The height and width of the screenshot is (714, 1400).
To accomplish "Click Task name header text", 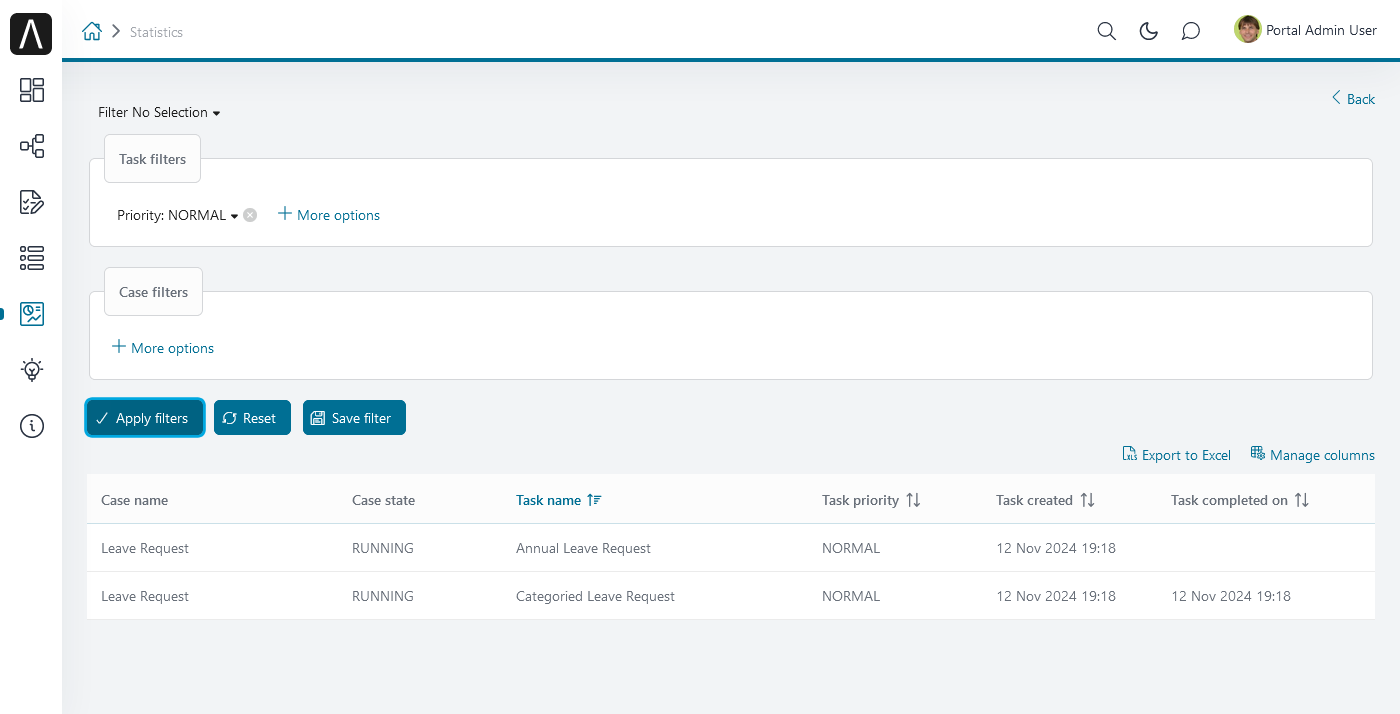I will [x=548, y=500].
